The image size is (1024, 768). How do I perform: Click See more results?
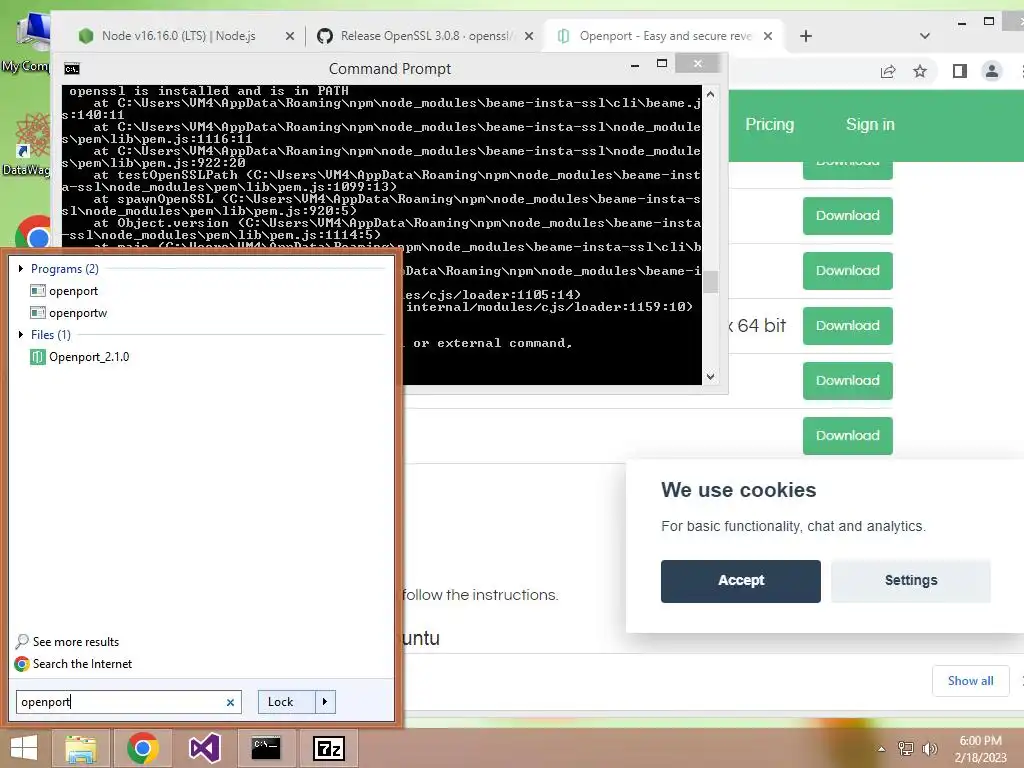67,642
